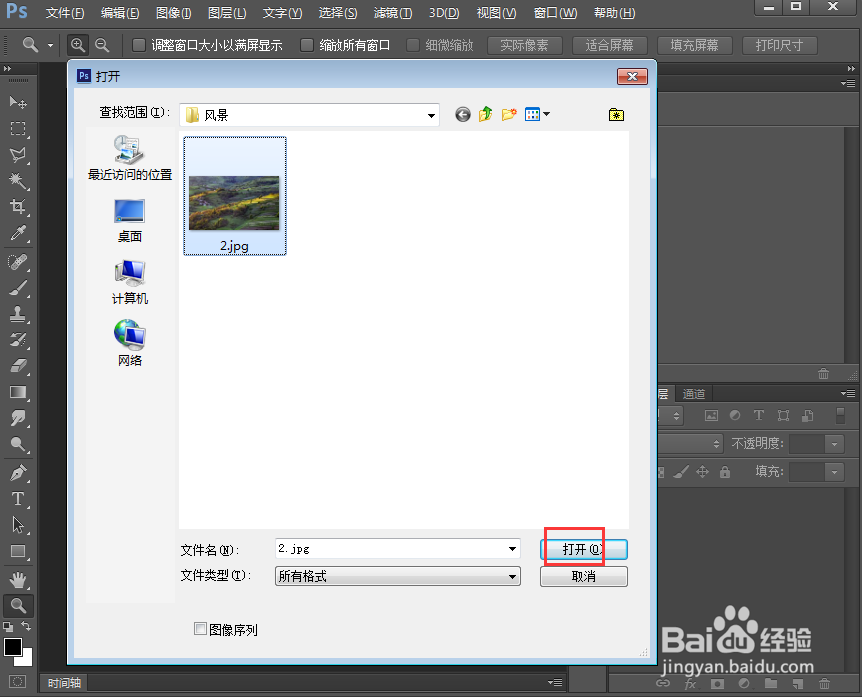Enable resize windows to fit checkbox
The width and height of the screenshot is (862, 697).
(x=139, y=45)
